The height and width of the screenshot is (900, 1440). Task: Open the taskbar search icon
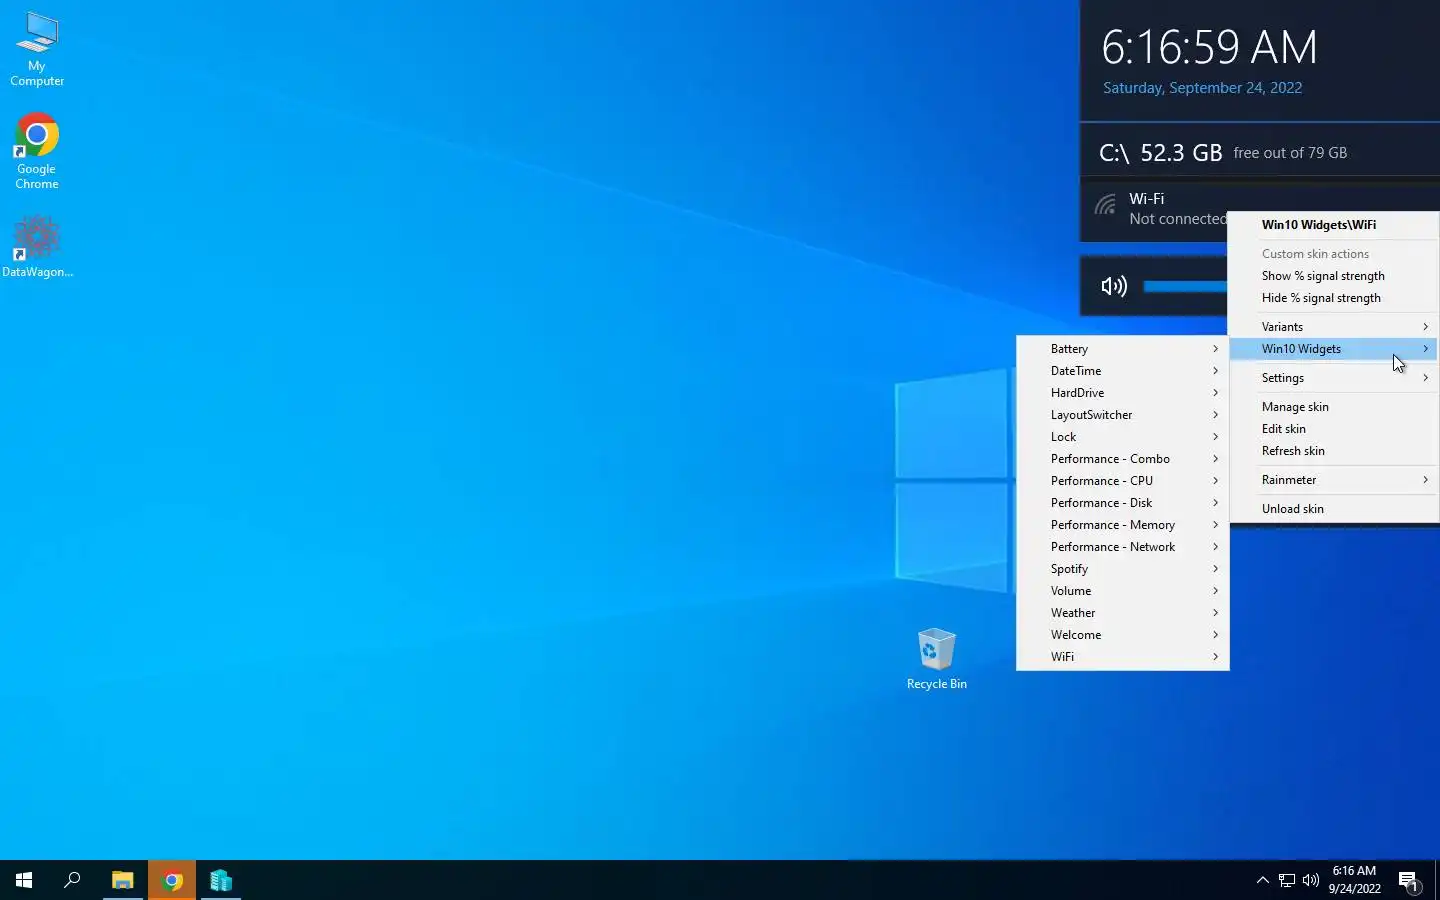pos(72,880)
